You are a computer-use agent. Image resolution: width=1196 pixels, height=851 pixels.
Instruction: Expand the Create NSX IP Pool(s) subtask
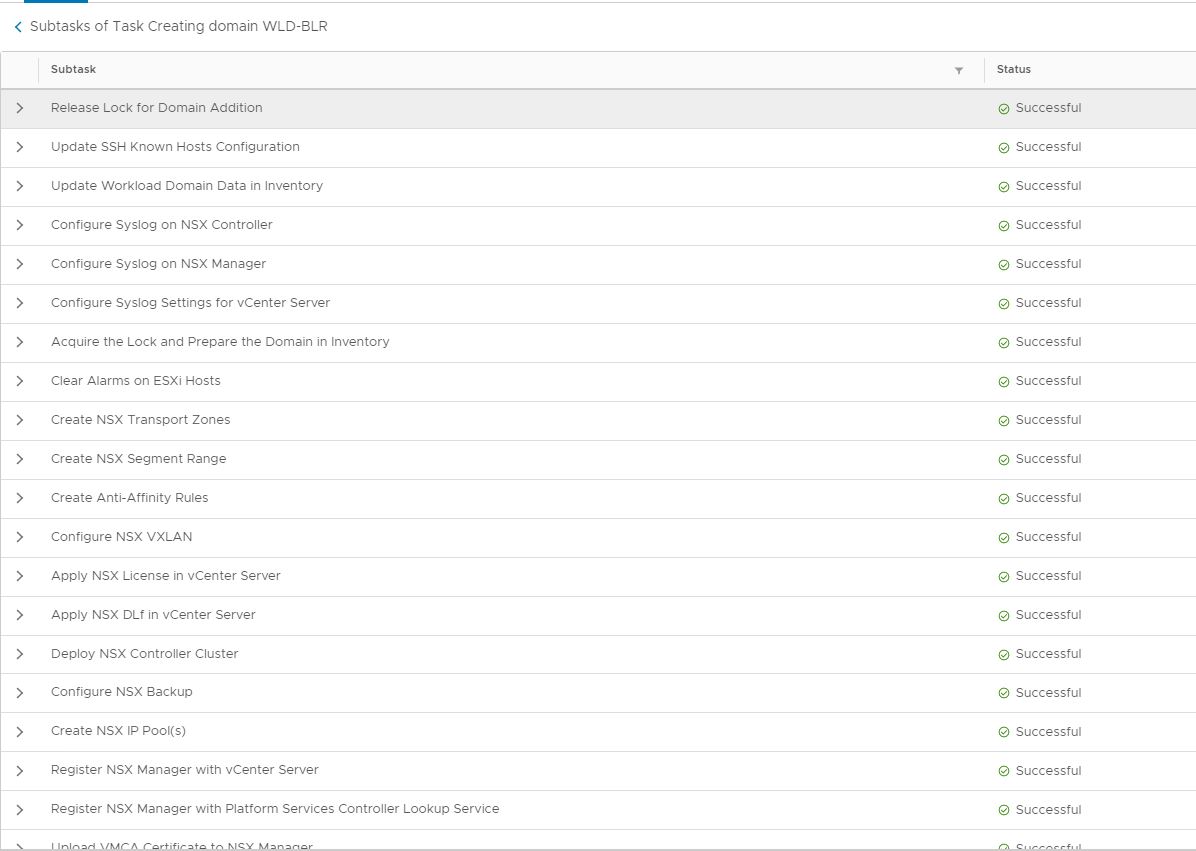[x=19, y=731]
